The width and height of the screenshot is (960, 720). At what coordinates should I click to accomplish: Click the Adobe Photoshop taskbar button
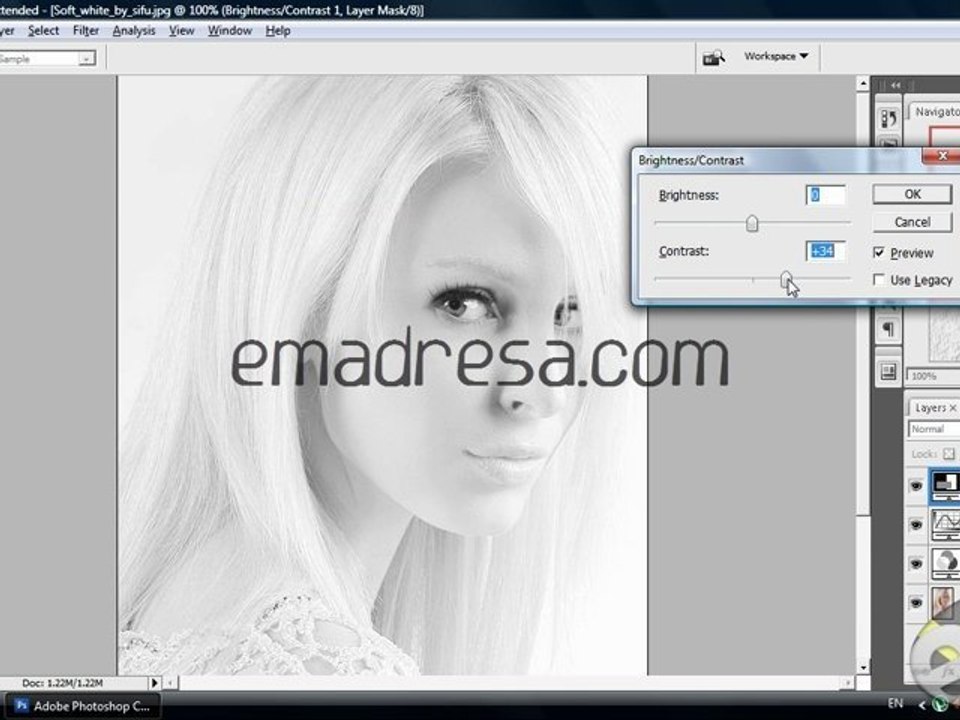pyautogui.click(x=82, y=706)
